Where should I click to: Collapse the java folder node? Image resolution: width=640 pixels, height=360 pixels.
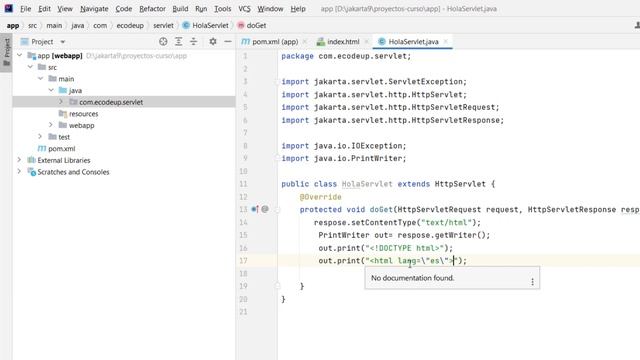pyautogui.click(x=51, y=90)
